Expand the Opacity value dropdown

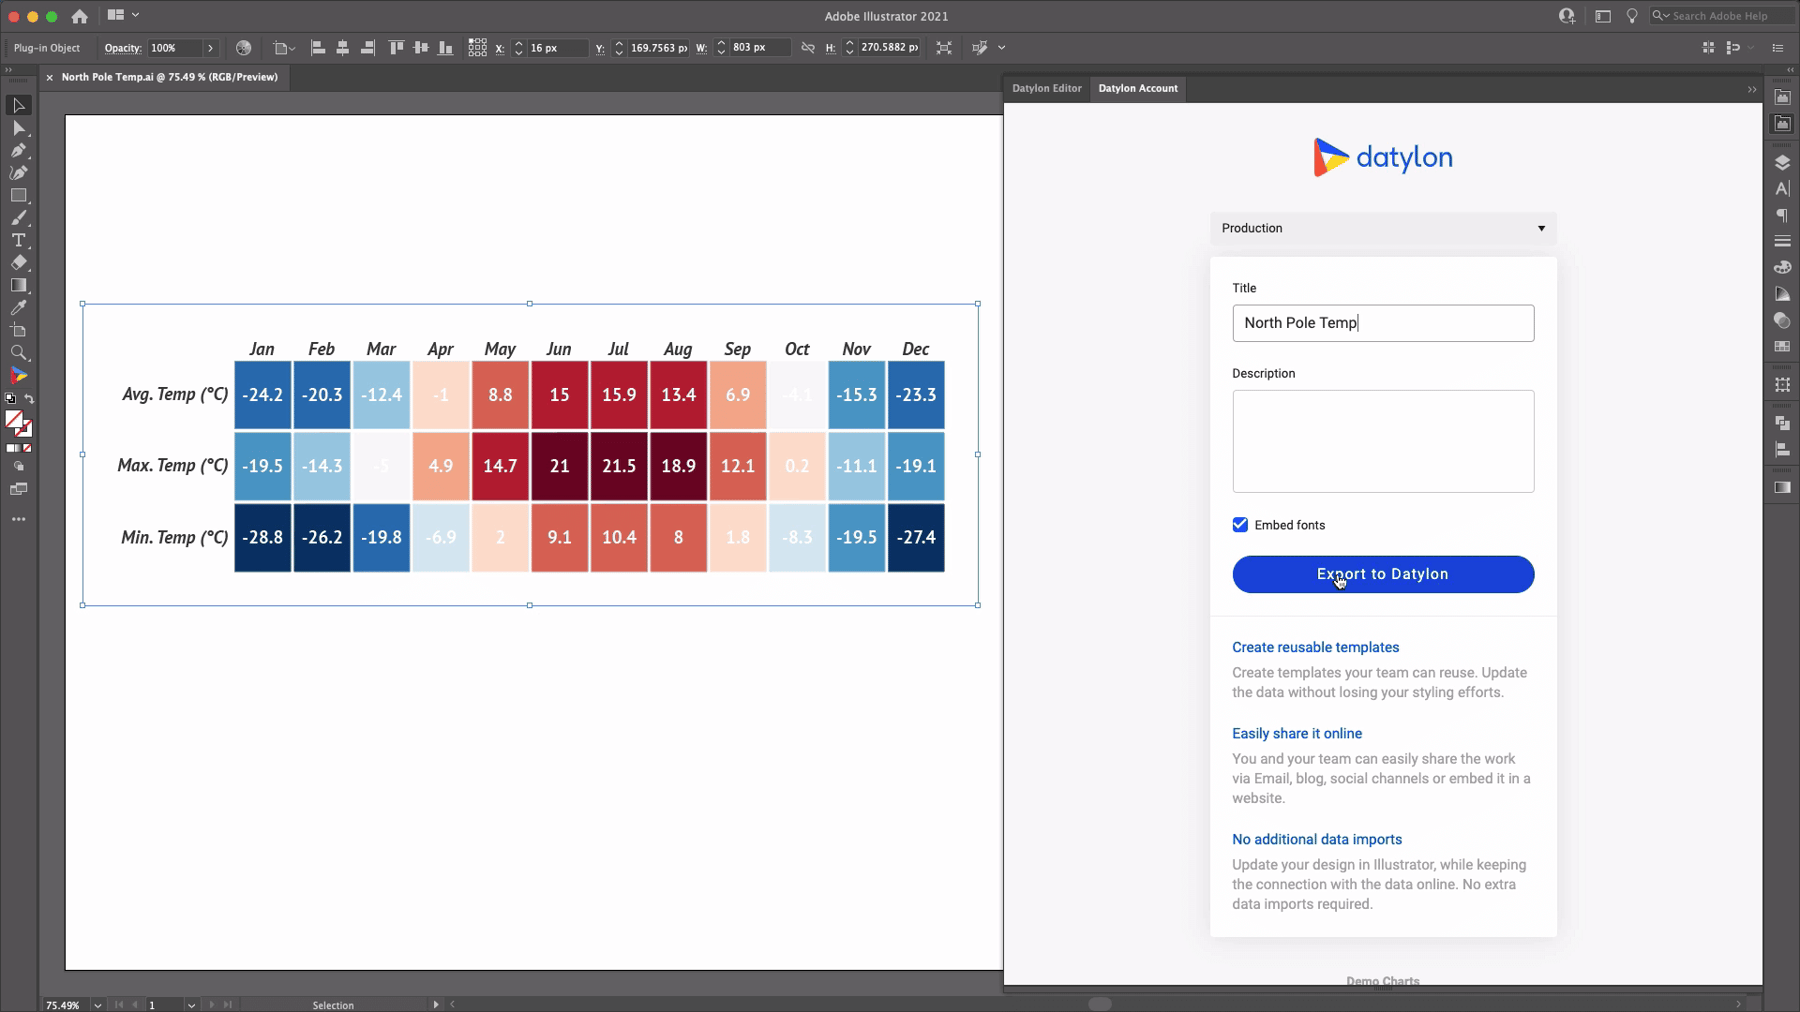point(210,47)
